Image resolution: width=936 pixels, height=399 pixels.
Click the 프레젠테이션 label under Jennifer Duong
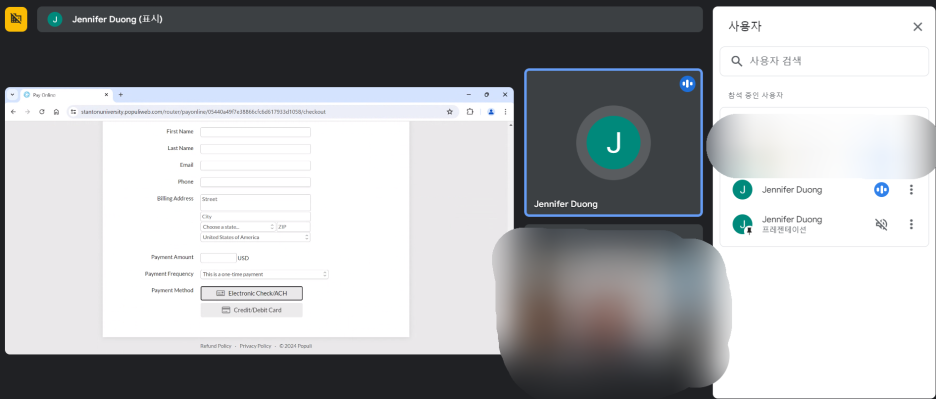(784, 230)
